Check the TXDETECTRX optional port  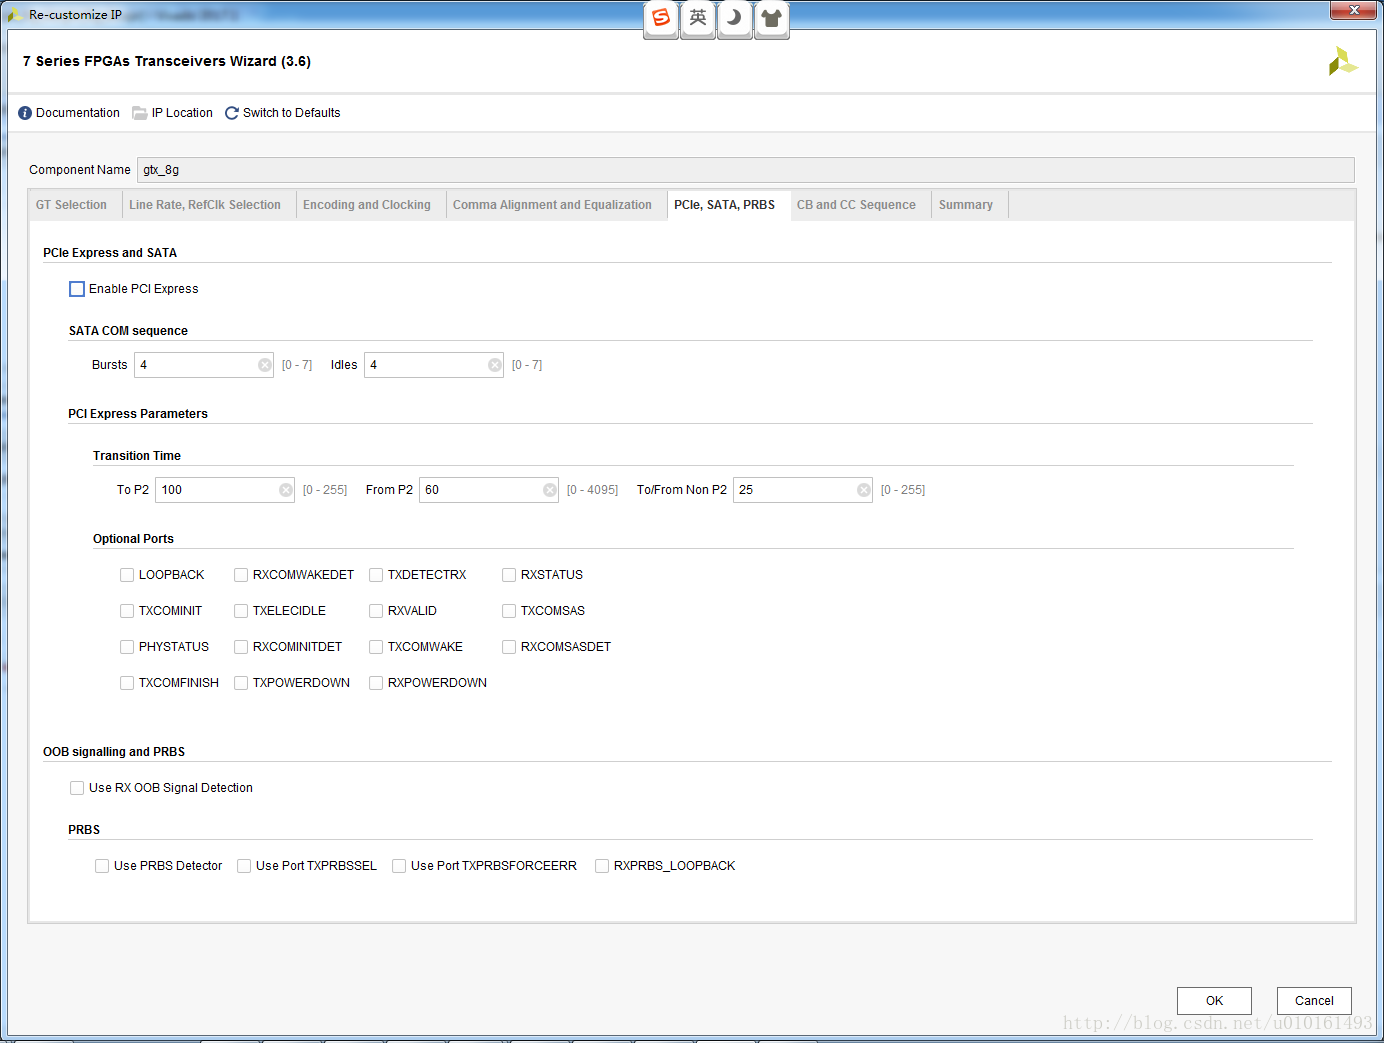pyautogui.click(x=376, y=575)
